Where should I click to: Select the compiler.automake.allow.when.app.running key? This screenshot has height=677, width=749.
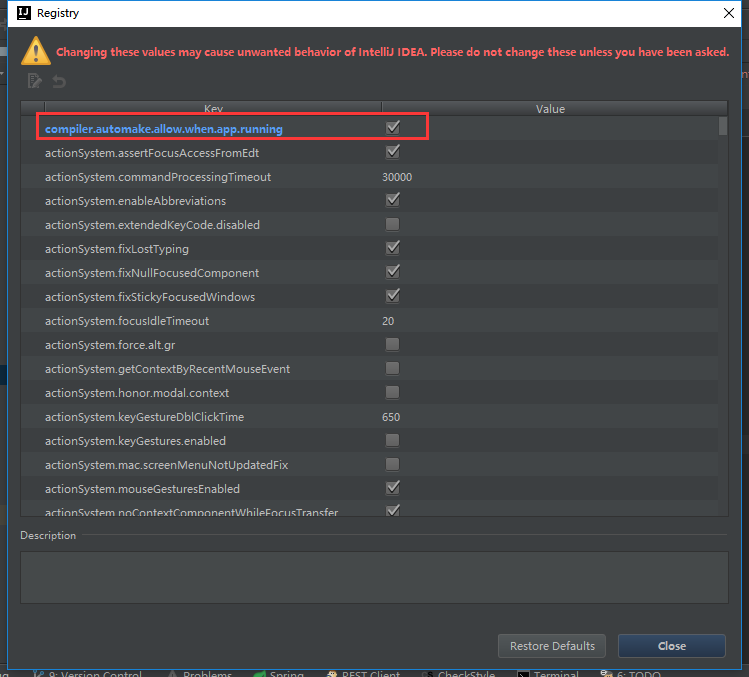tap(164, 129)
